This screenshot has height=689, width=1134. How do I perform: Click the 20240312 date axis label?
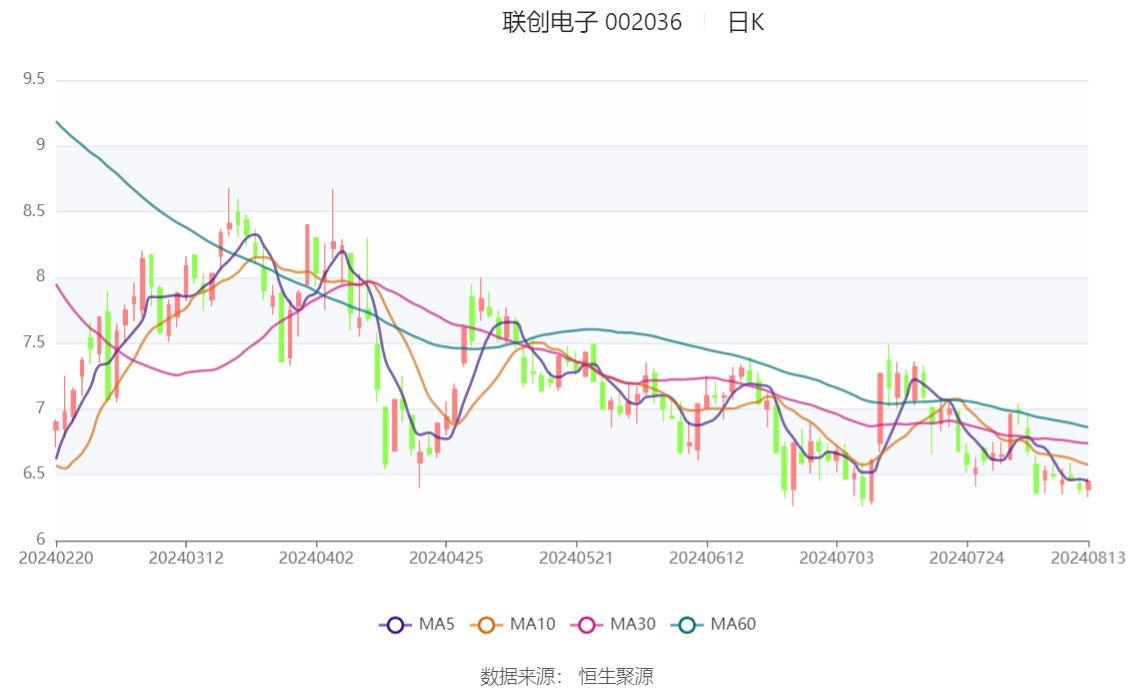coord(186,558)
